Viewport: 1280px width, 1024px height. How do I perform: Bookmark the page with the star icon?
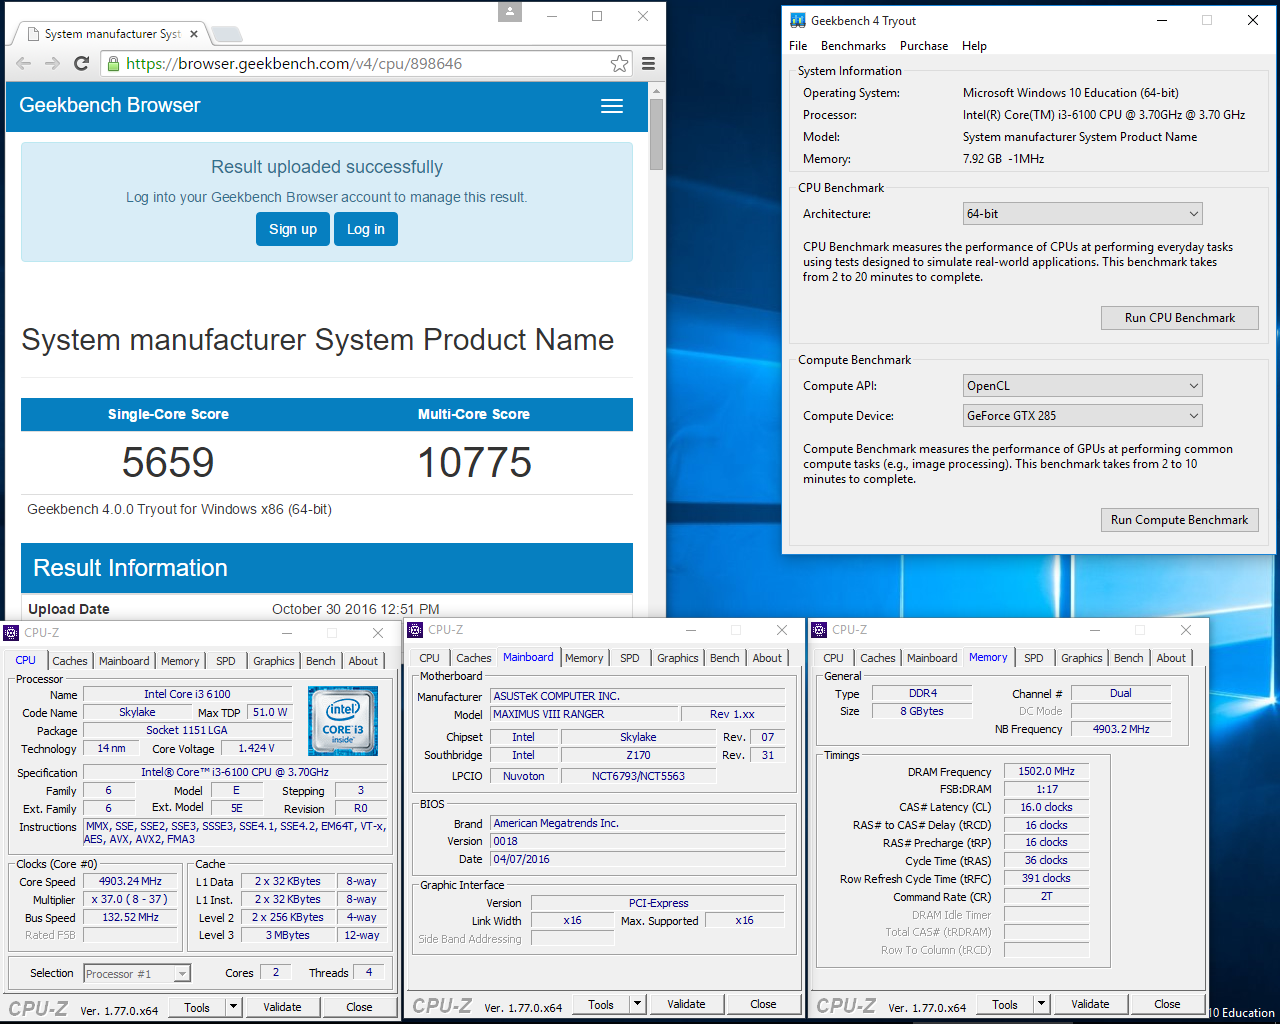619,63
